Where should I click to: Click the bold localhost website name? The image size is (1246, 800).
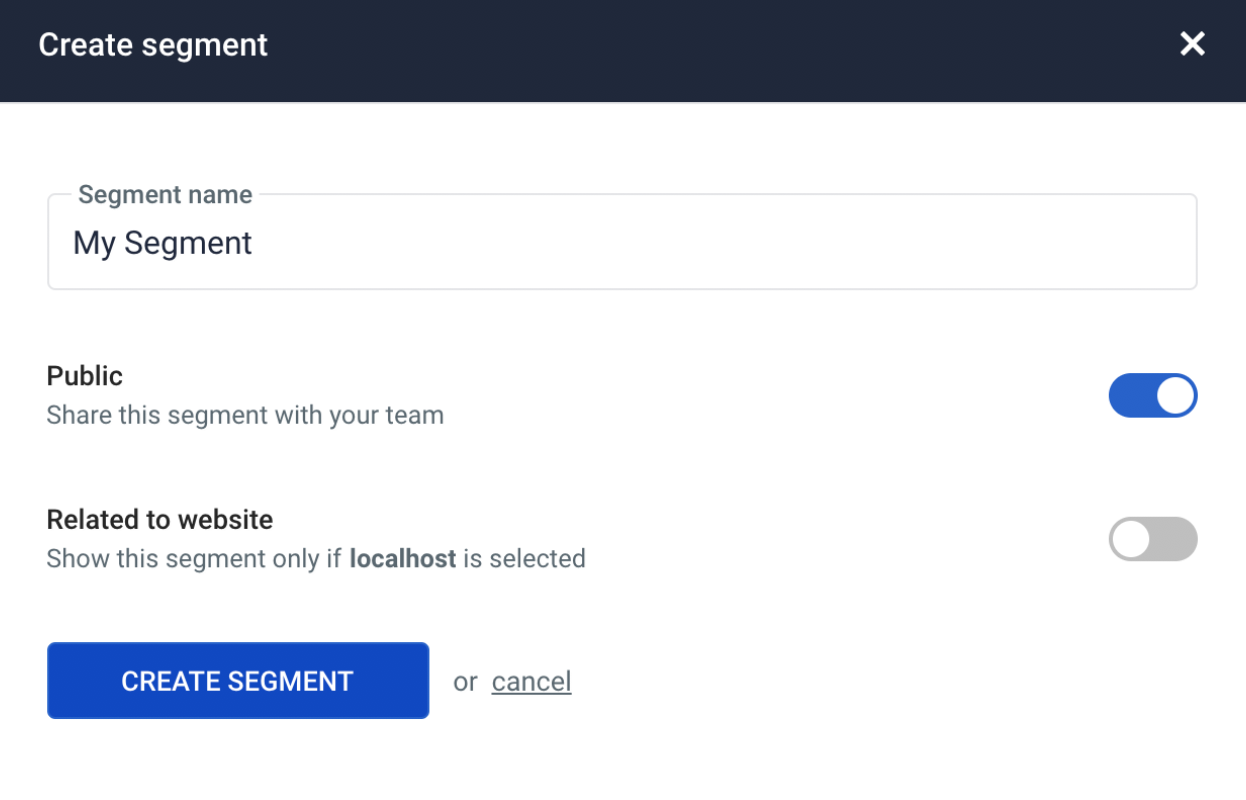pyautogui.click(x=401, y=558)
